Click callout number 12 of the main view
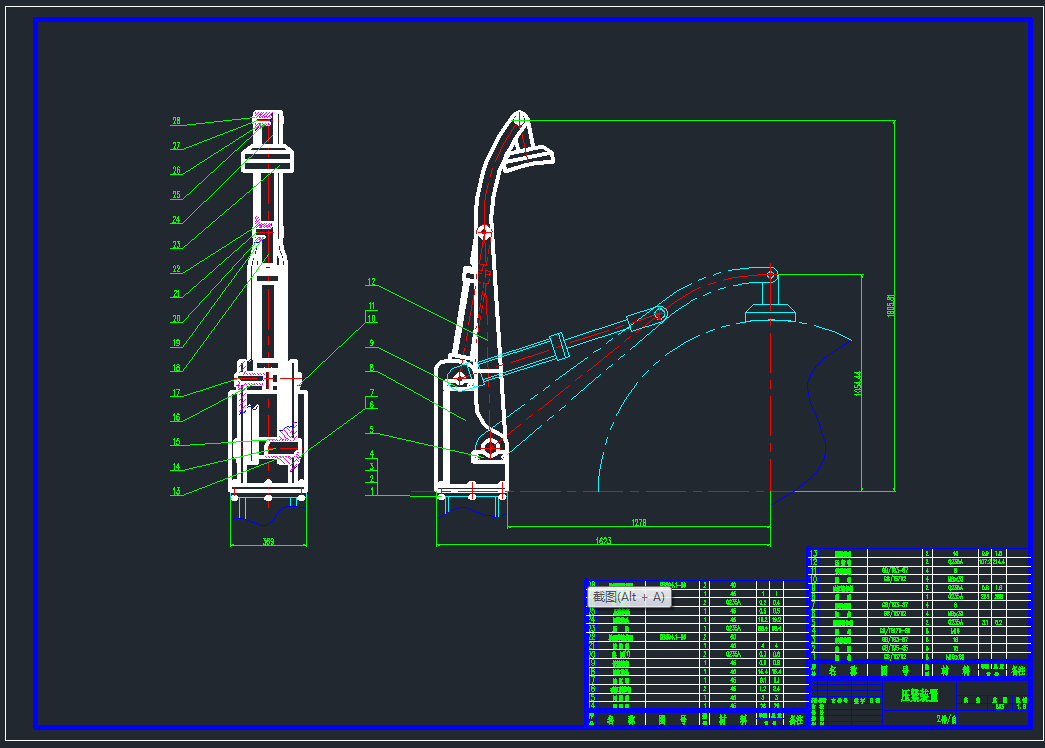The width and height of the screenshot is (1045, 748). [371, 282]
